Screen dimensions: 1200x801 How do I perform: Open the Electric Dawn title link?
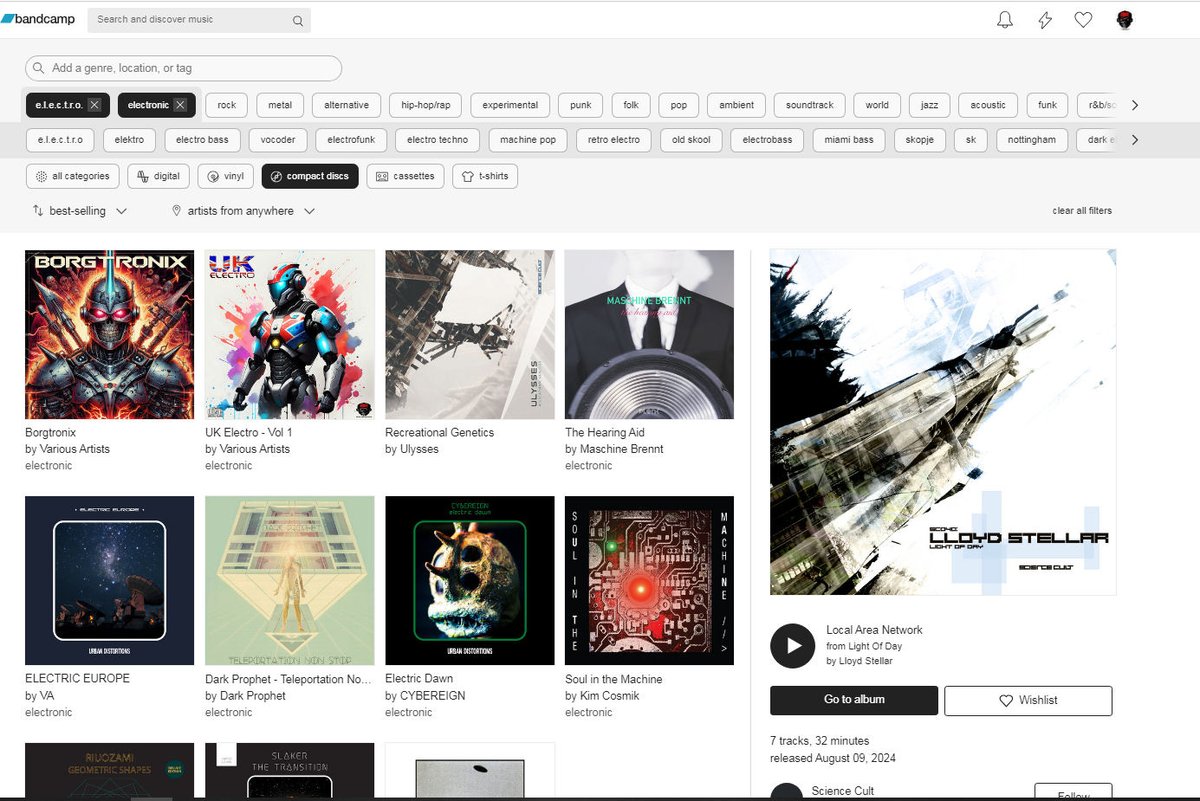(x=419, y=679)
